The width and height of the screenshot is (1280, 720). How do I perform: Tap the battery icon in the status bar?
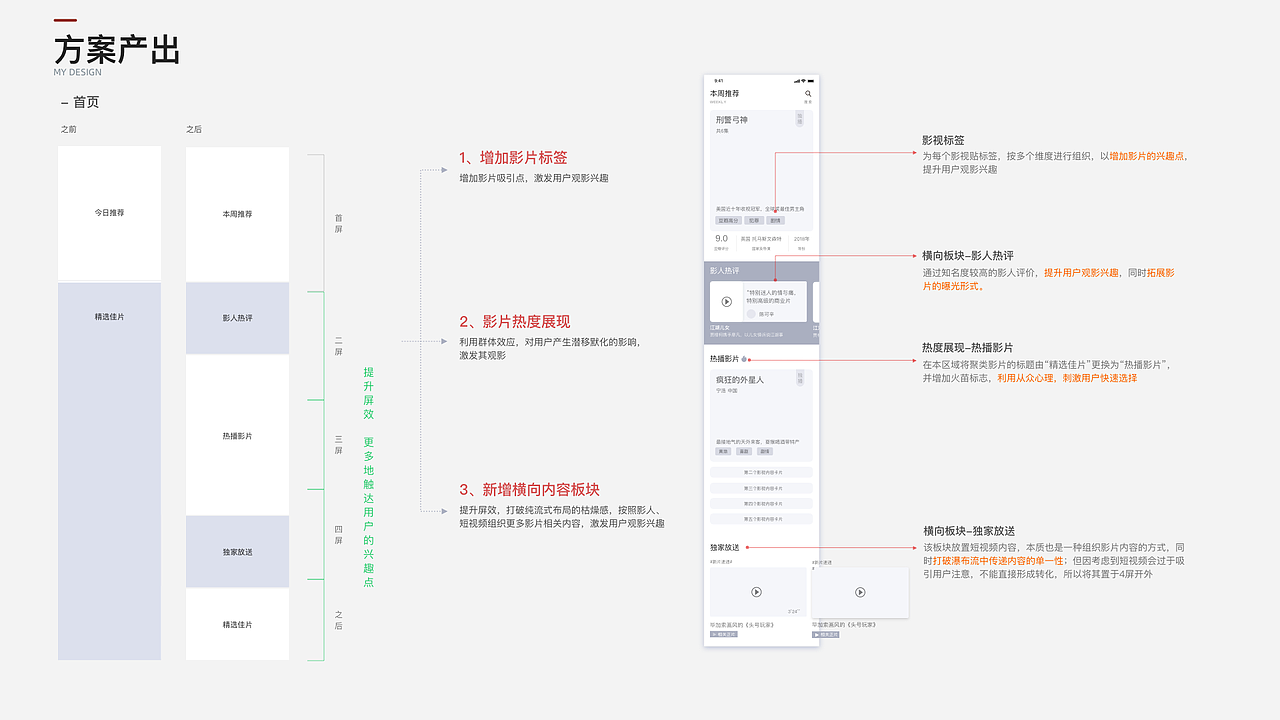point(810,80)
